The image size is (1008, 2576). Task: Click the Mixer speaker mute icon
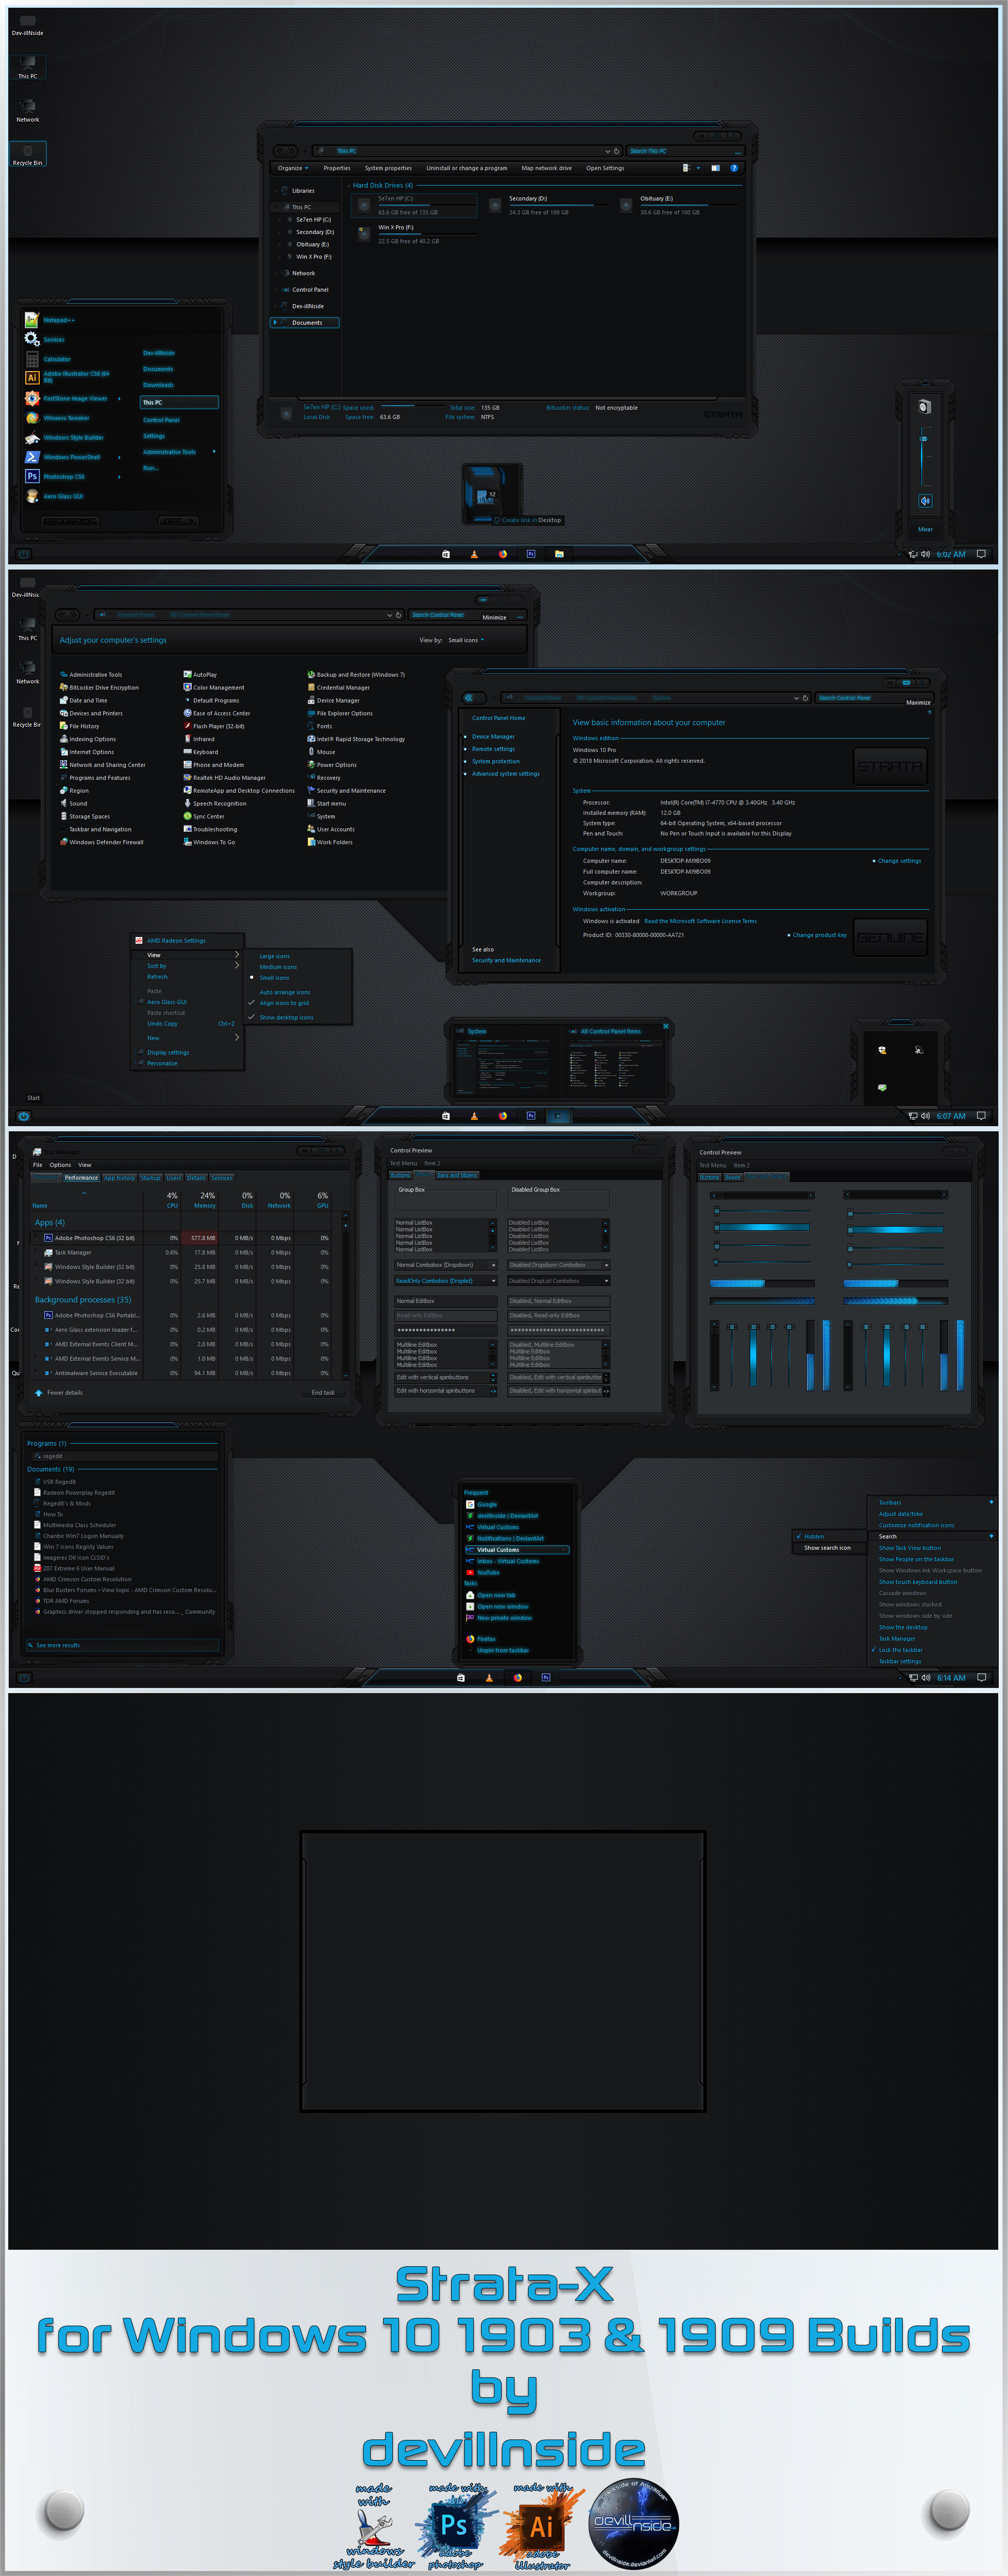click(925, 500)
